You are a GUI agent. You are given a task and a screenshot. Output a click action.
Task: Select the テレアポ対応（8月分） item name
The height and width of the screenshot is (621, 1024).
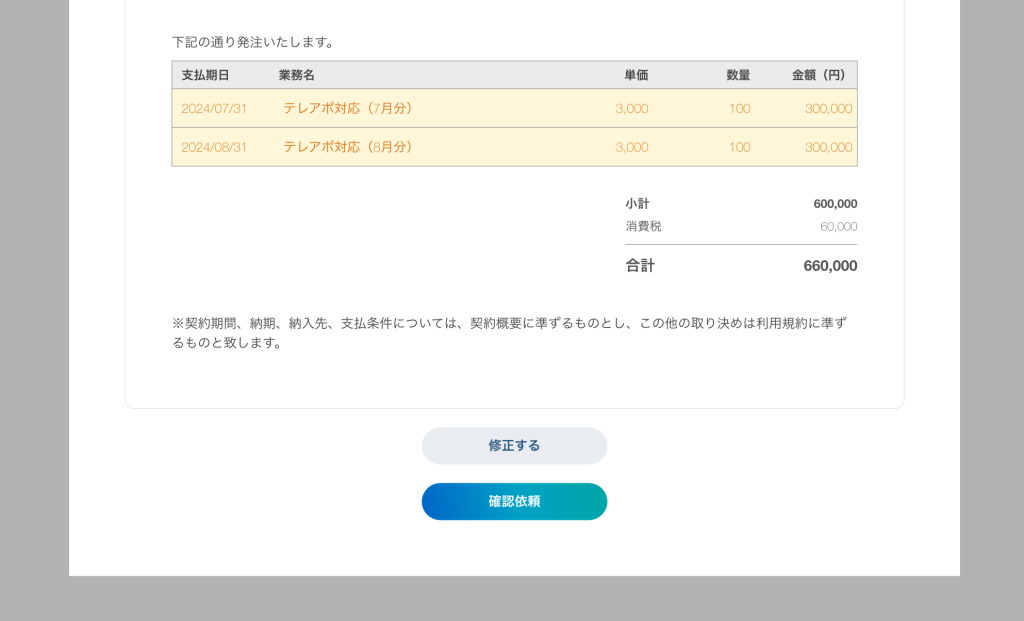point(348,147)
